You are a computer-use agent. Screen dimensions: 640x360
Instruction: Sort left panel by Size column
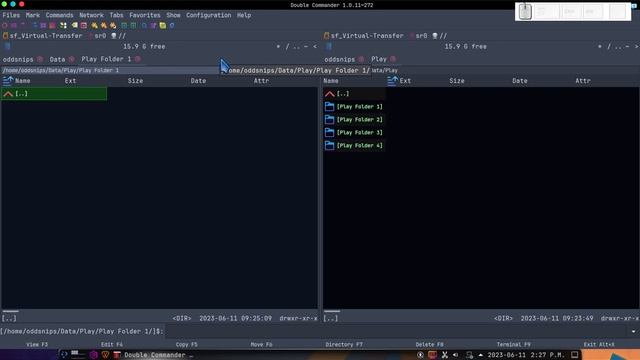pos(135,81)
